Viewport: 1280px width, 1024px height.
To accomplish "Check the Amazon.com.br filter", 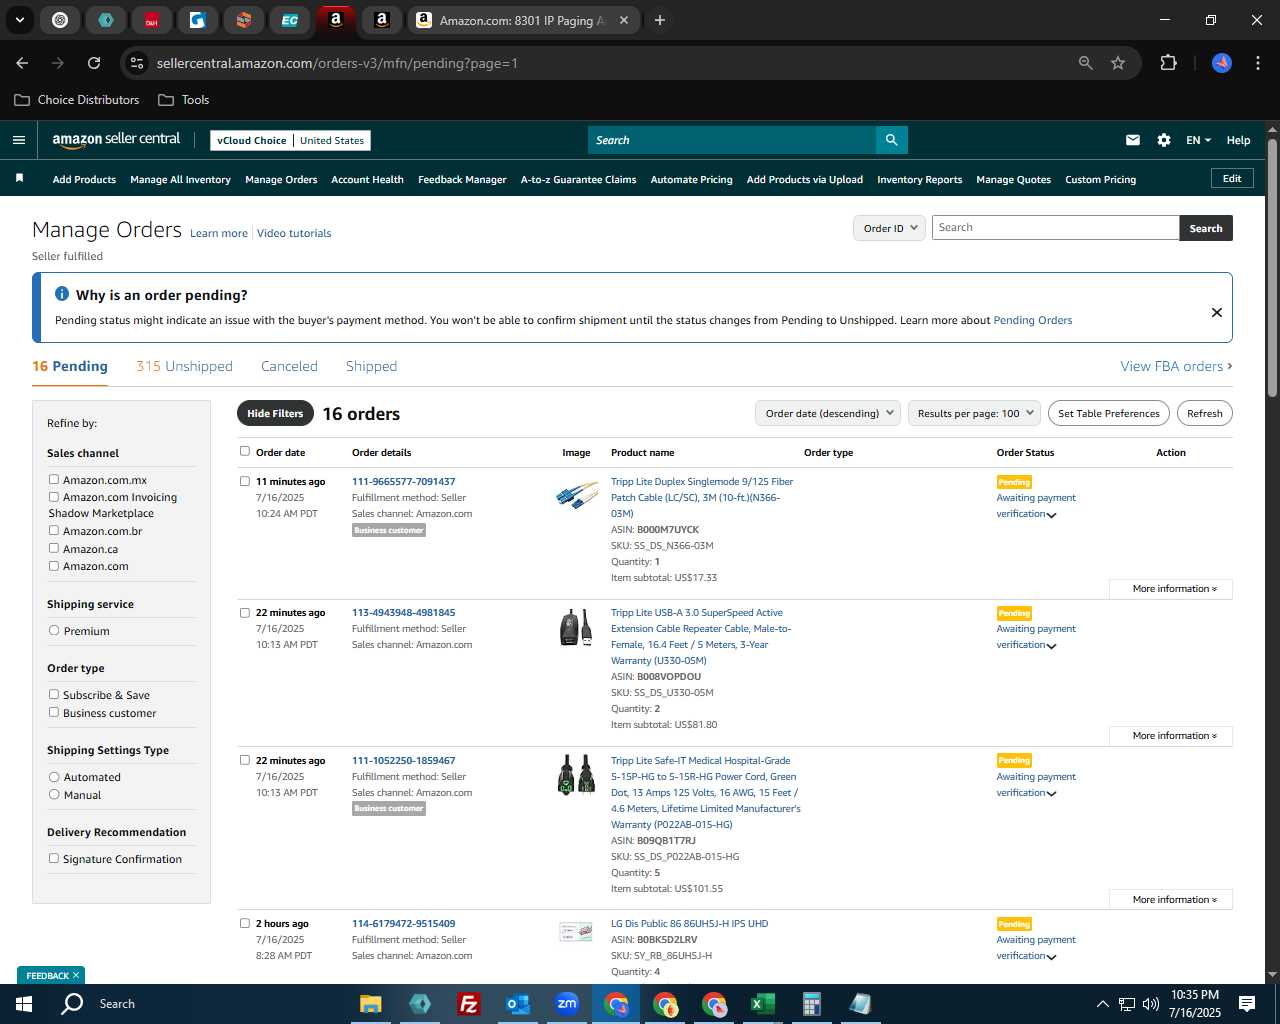I will coord(54,531).
